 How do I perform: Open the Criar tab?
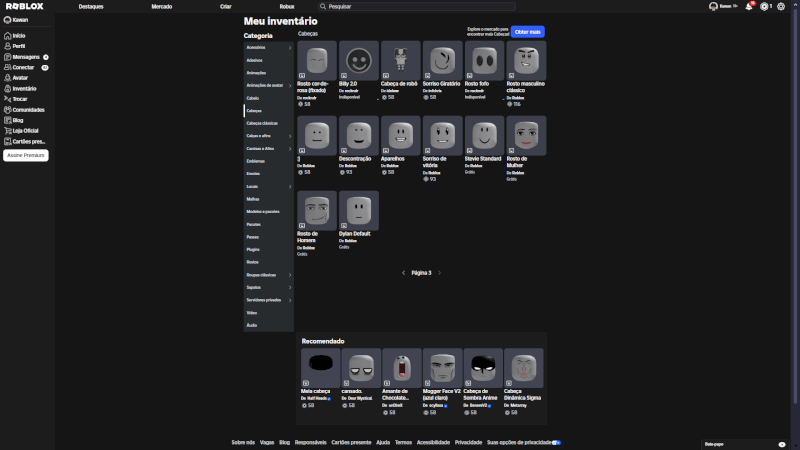point(226,7)
